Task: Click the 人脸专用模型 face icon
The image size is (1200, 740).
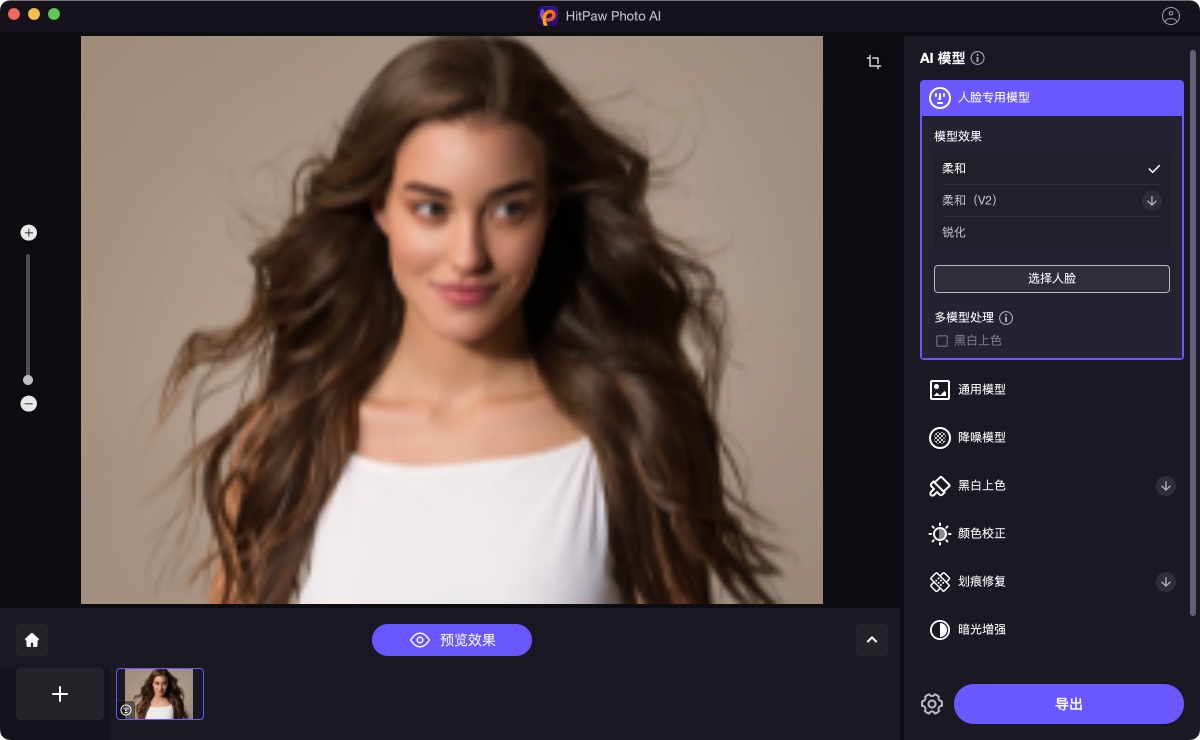Action: click(940, 98)
